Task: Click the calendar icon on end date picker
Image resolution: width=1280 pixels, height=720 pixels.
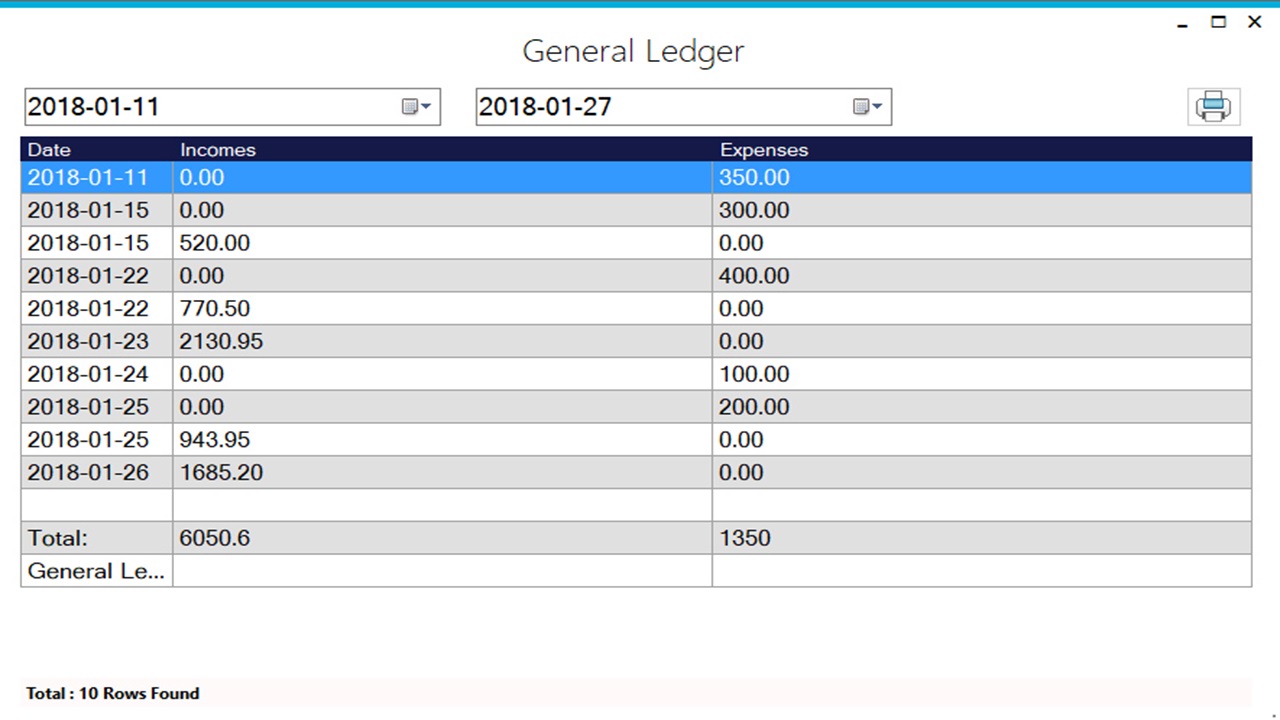Action: click(860, 106)
